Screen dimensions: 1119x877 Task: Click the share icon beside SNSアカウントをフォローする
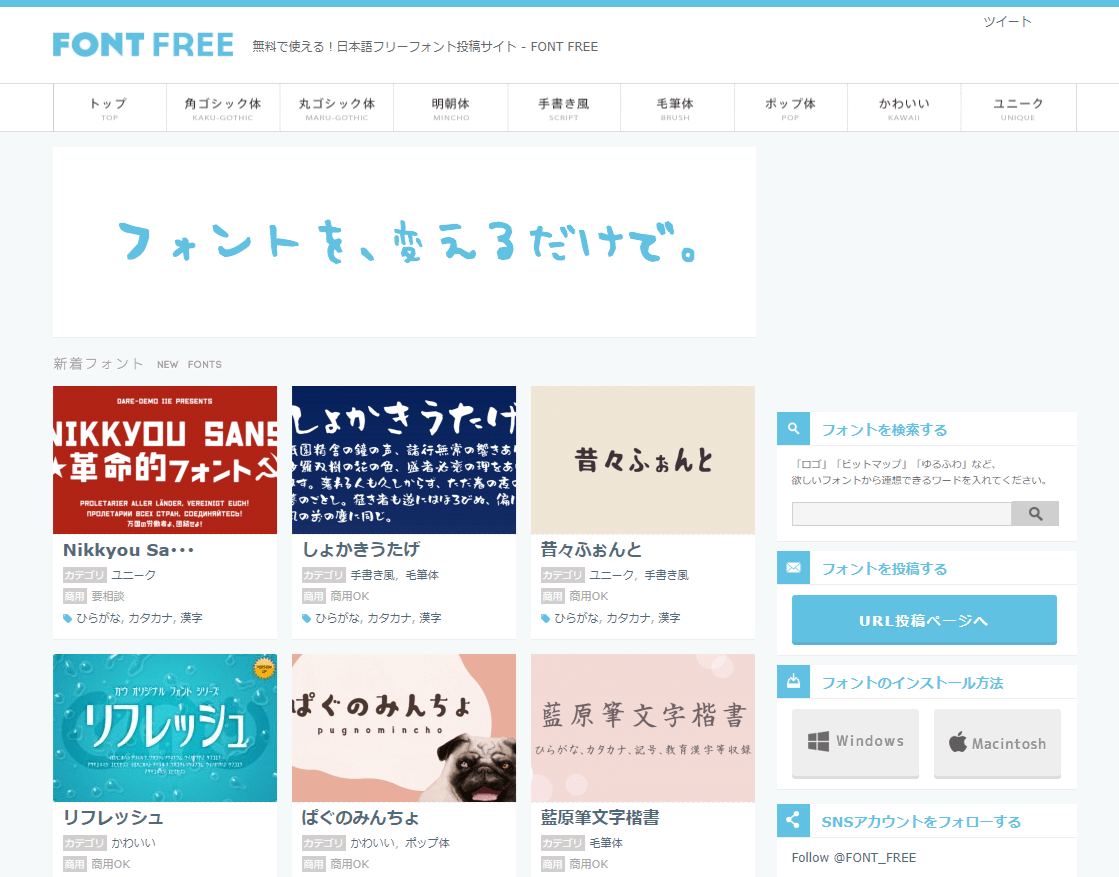(793, 821)
